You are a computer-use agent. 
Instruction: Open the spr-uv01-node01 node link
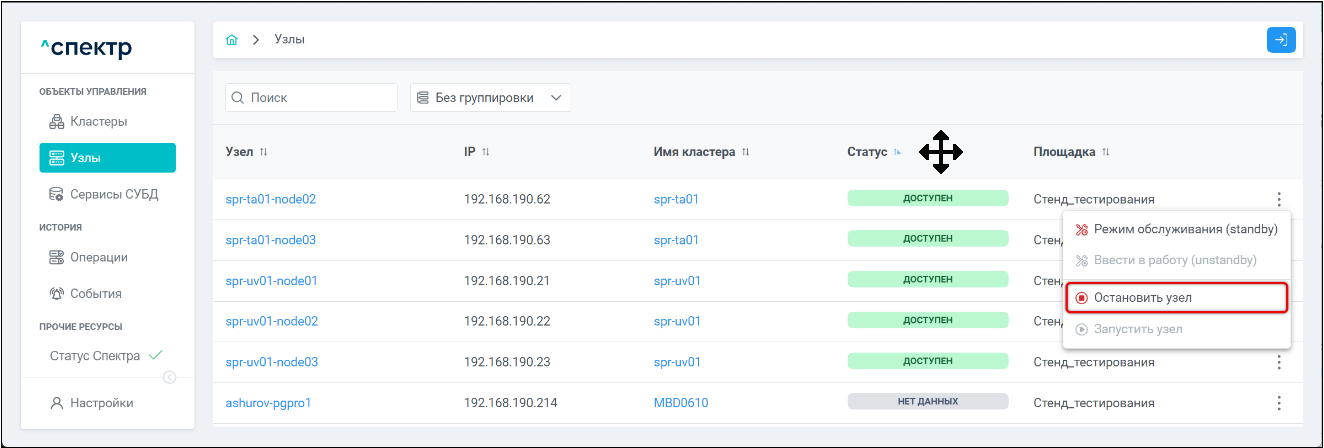272,281
